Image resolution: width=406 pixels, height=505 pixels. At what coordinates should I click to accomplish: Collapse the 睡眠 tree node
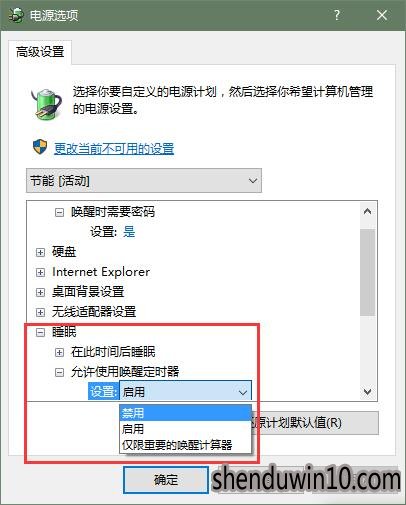click(x=40, y=332)
